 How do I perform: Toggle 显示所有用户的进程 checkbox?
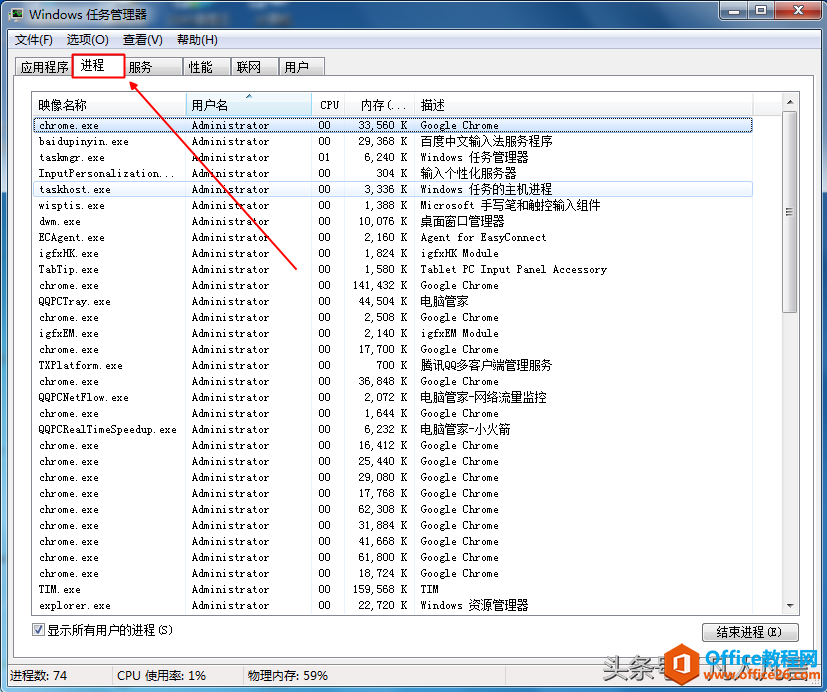[38, 630]
